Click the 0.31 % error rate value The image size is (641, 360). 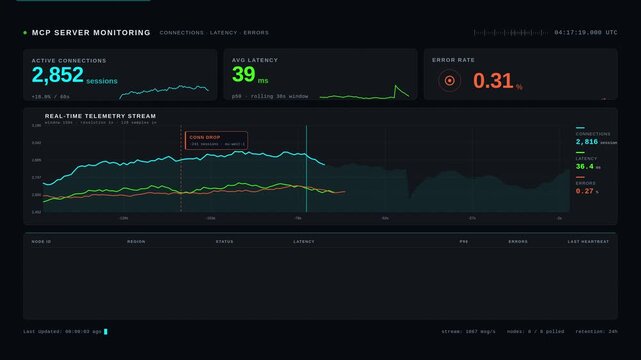coord(498,81)
